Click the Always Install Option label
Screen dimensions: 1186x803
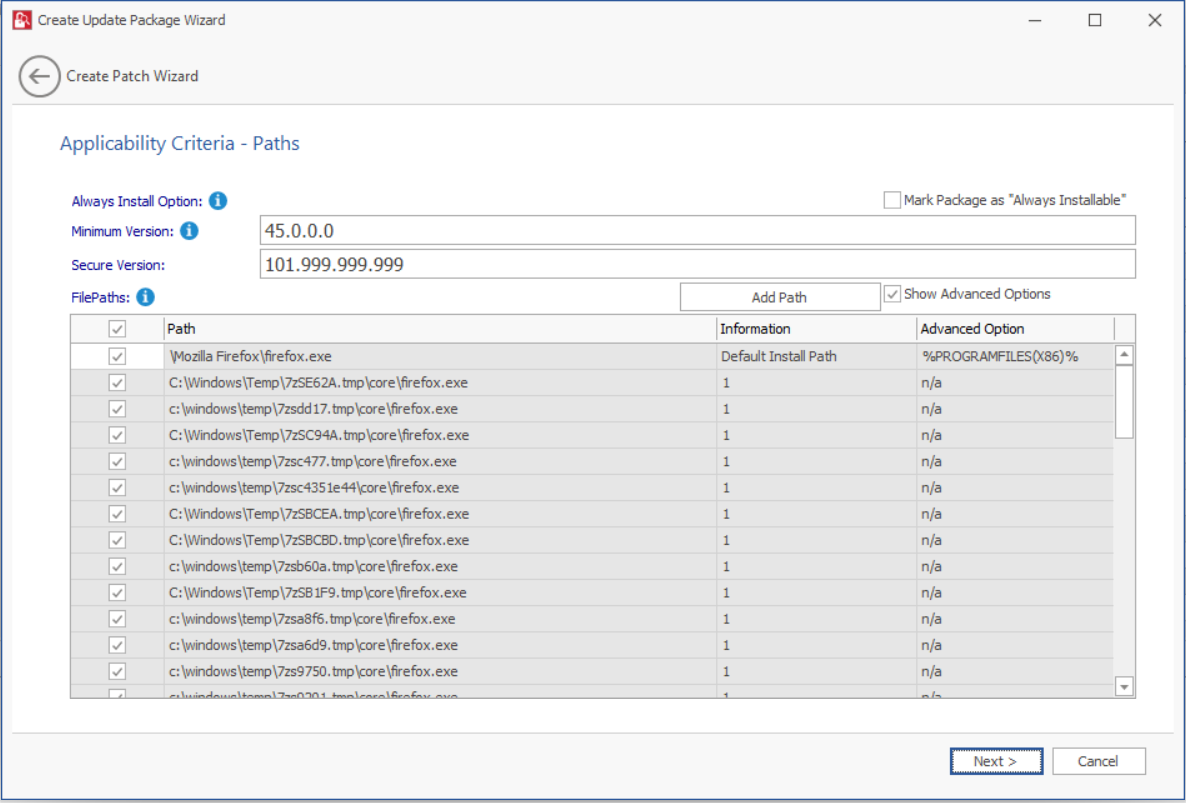(x=137, y=201)
